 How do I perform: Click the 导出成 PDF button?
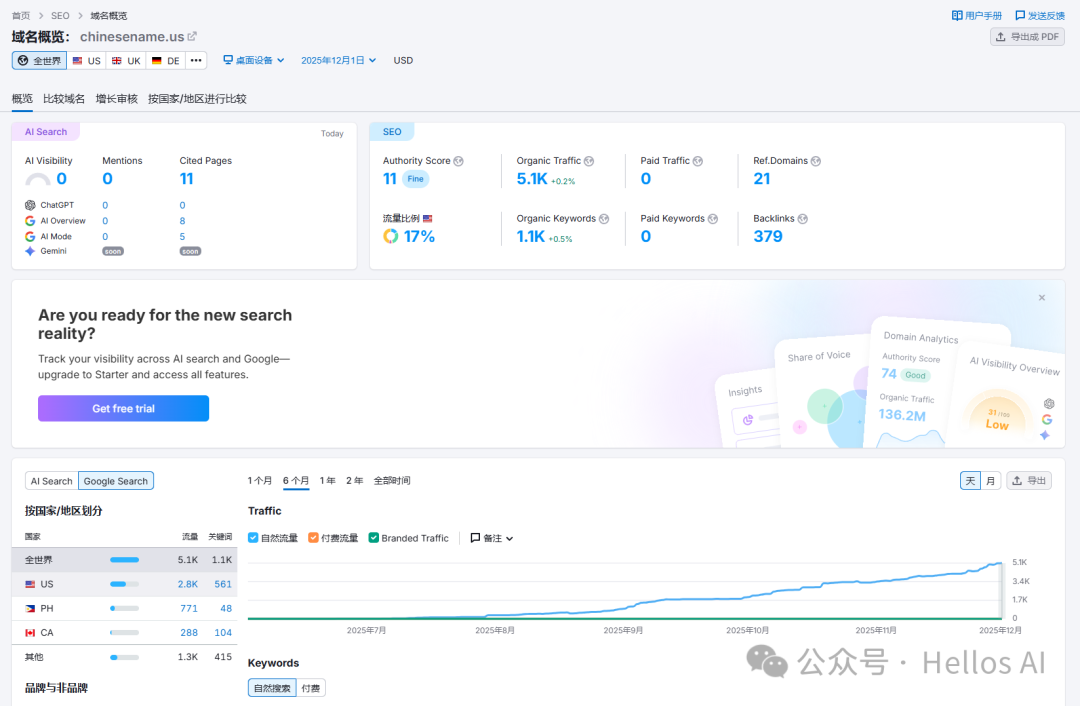(1027, 37)
